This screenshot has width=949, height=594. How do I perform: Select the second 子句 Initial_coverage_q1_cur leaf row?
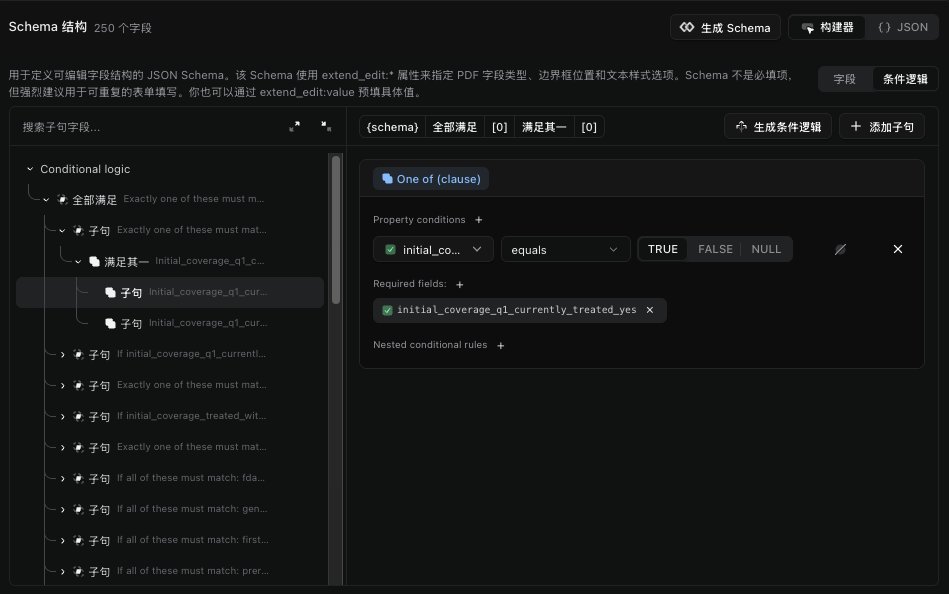tap(170, 323)
